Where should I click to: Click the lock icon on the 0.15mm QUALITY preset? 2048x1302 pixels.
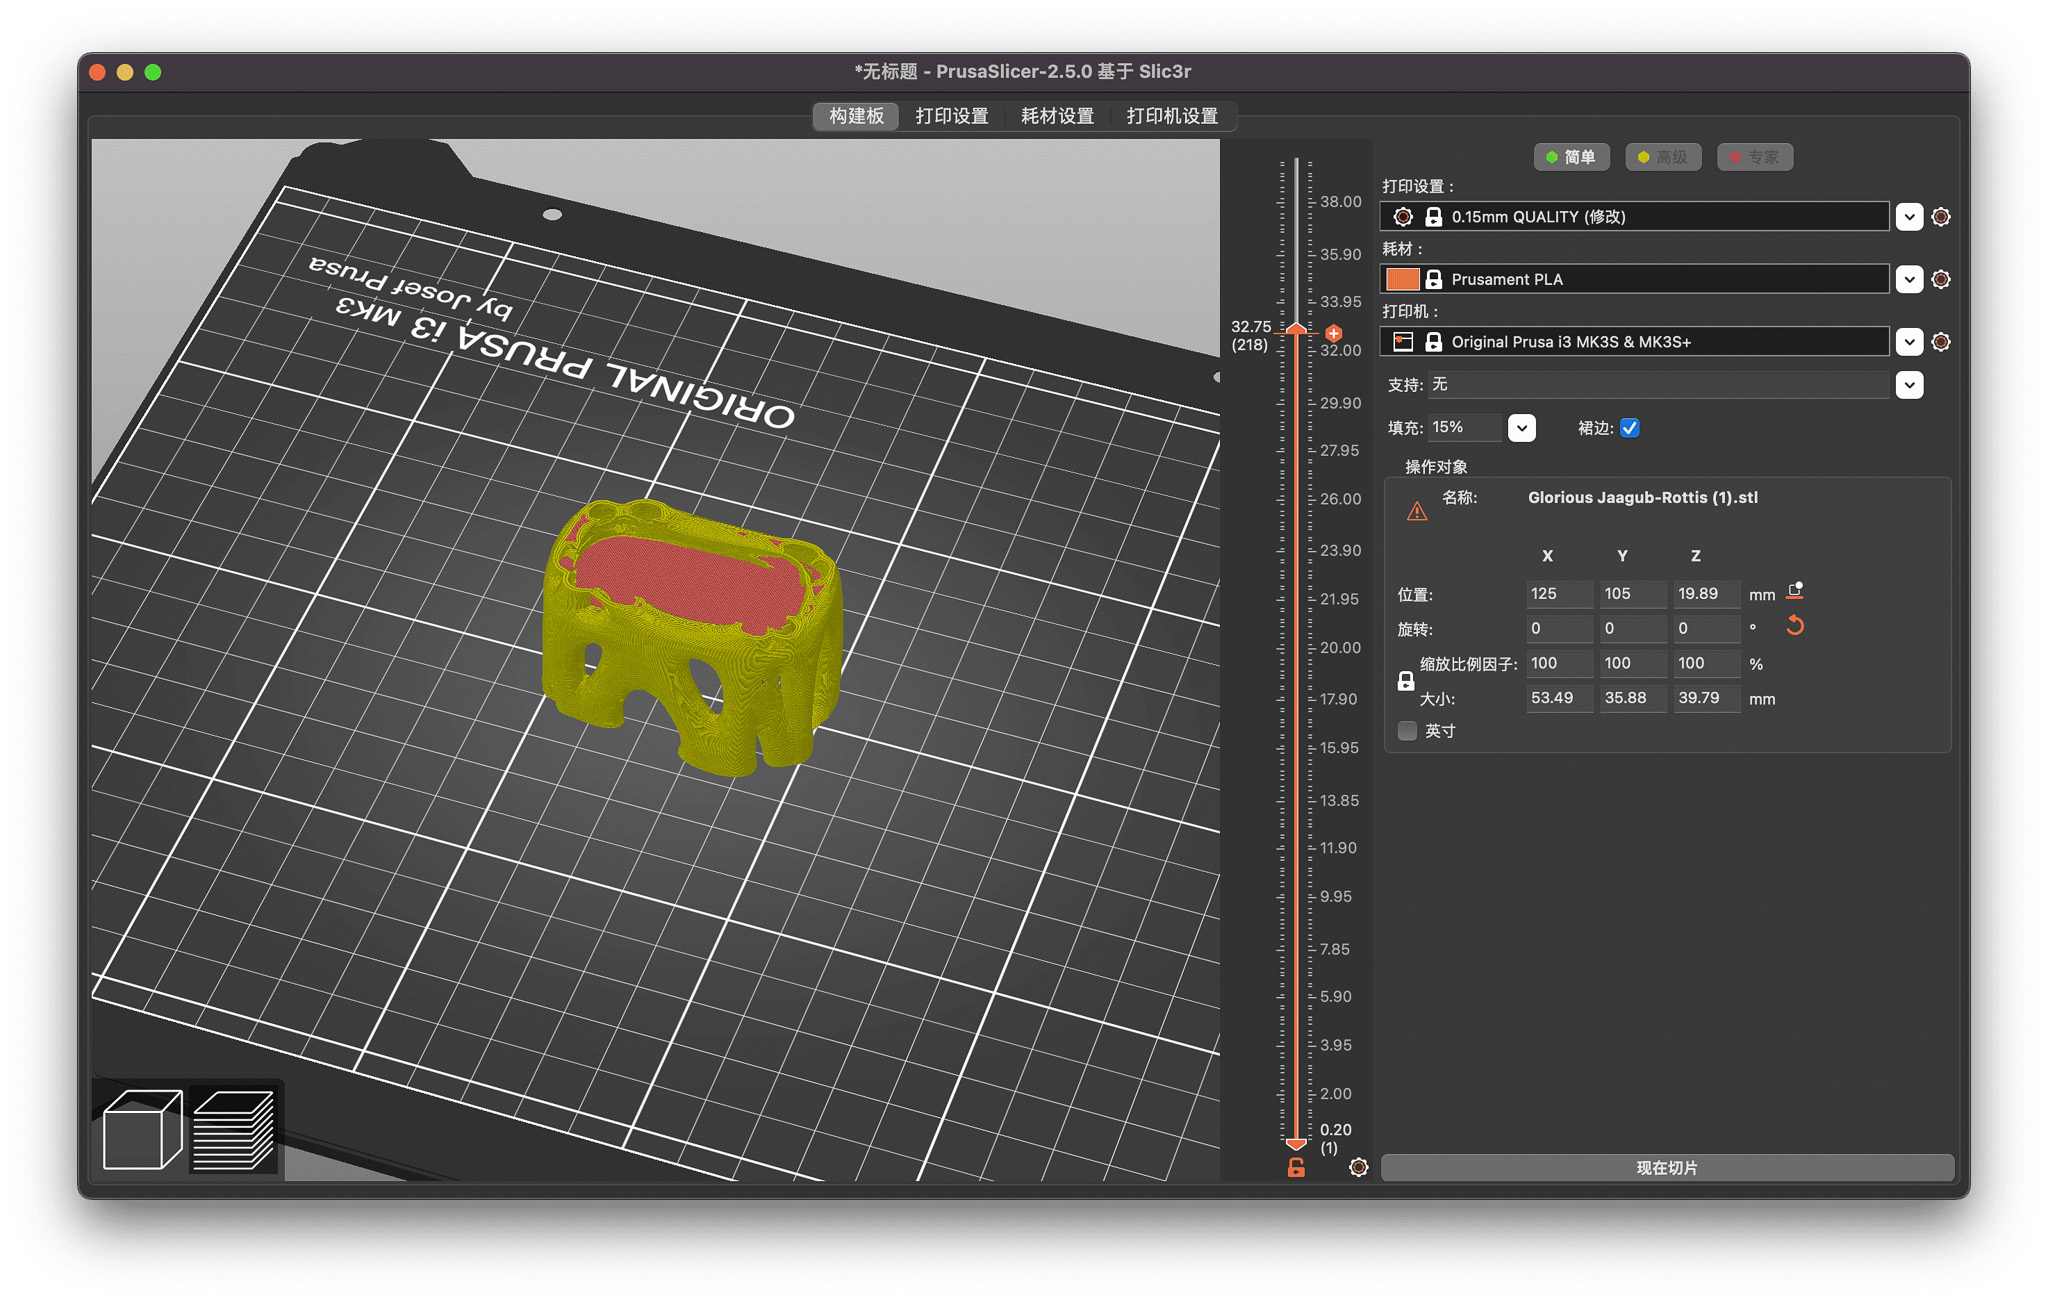(1433, 217)
